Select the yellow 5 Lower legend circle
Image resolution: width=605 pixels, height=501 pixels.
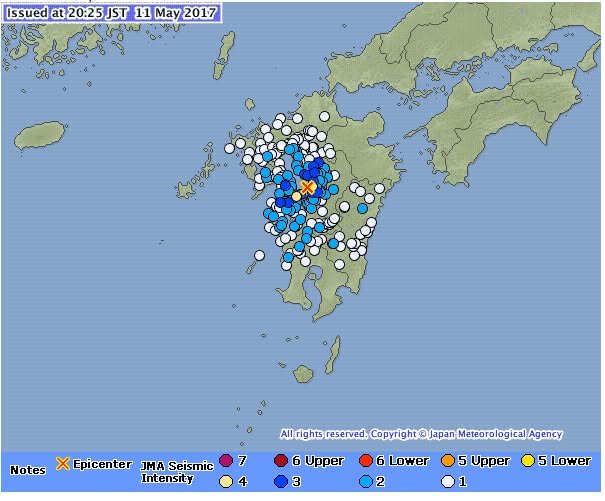tap(528, 462)
